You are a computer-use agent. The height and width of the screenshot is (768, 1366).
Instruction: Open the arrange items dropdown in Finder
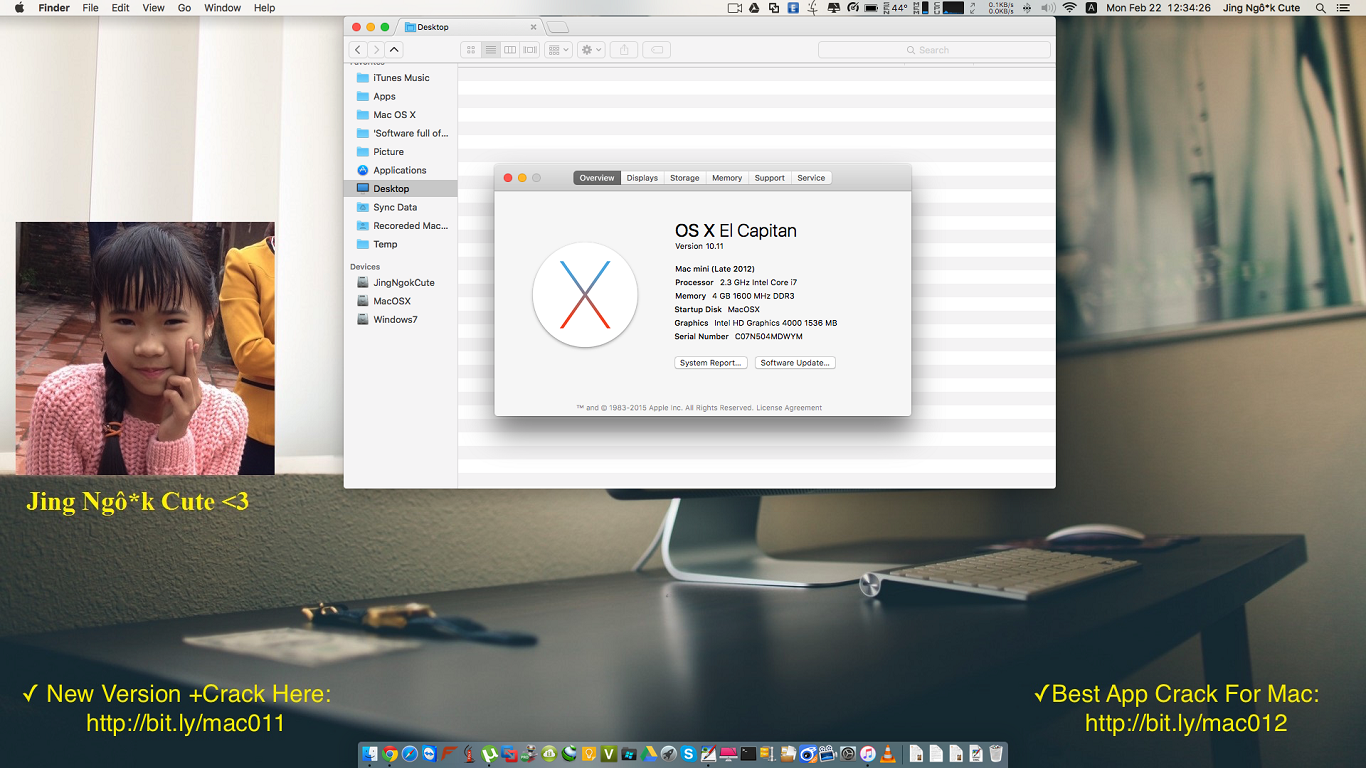[x=557, y=49]
